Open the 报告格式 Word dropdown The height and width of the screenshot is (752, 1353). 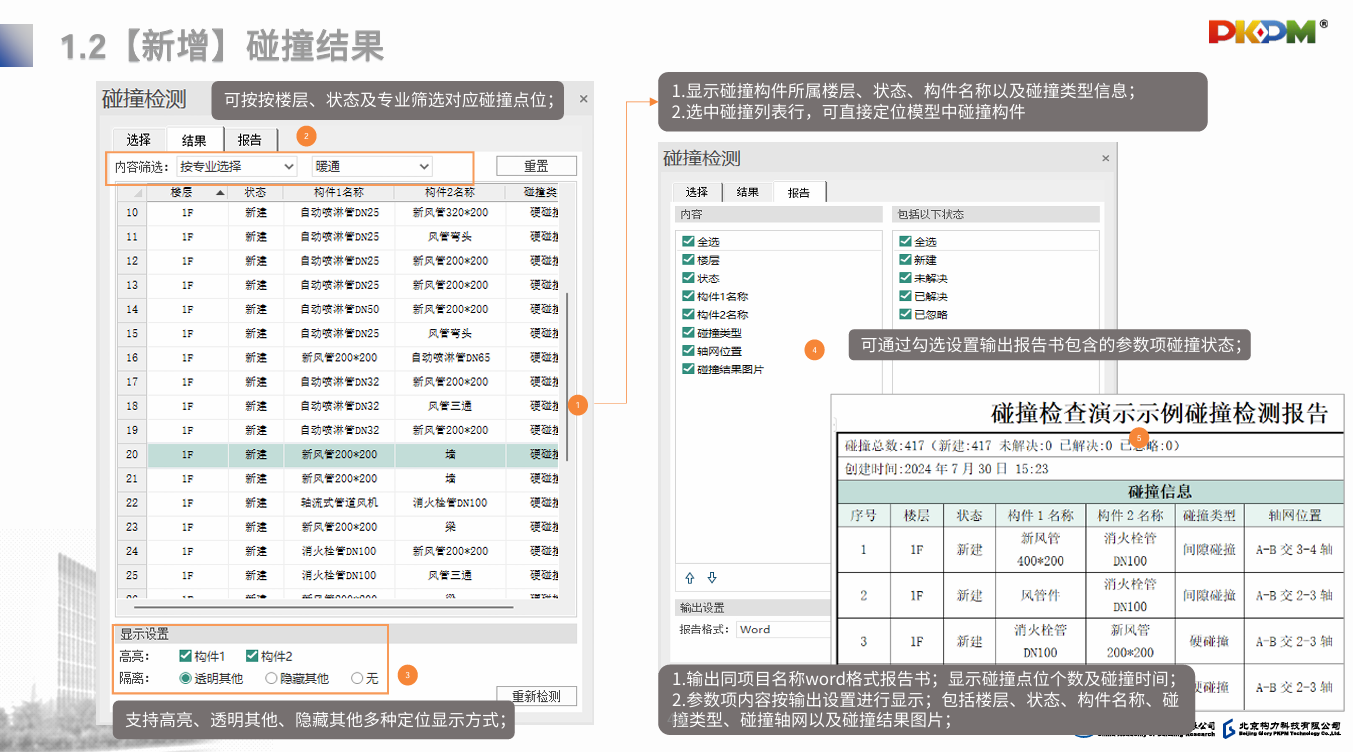pos(783,630)
